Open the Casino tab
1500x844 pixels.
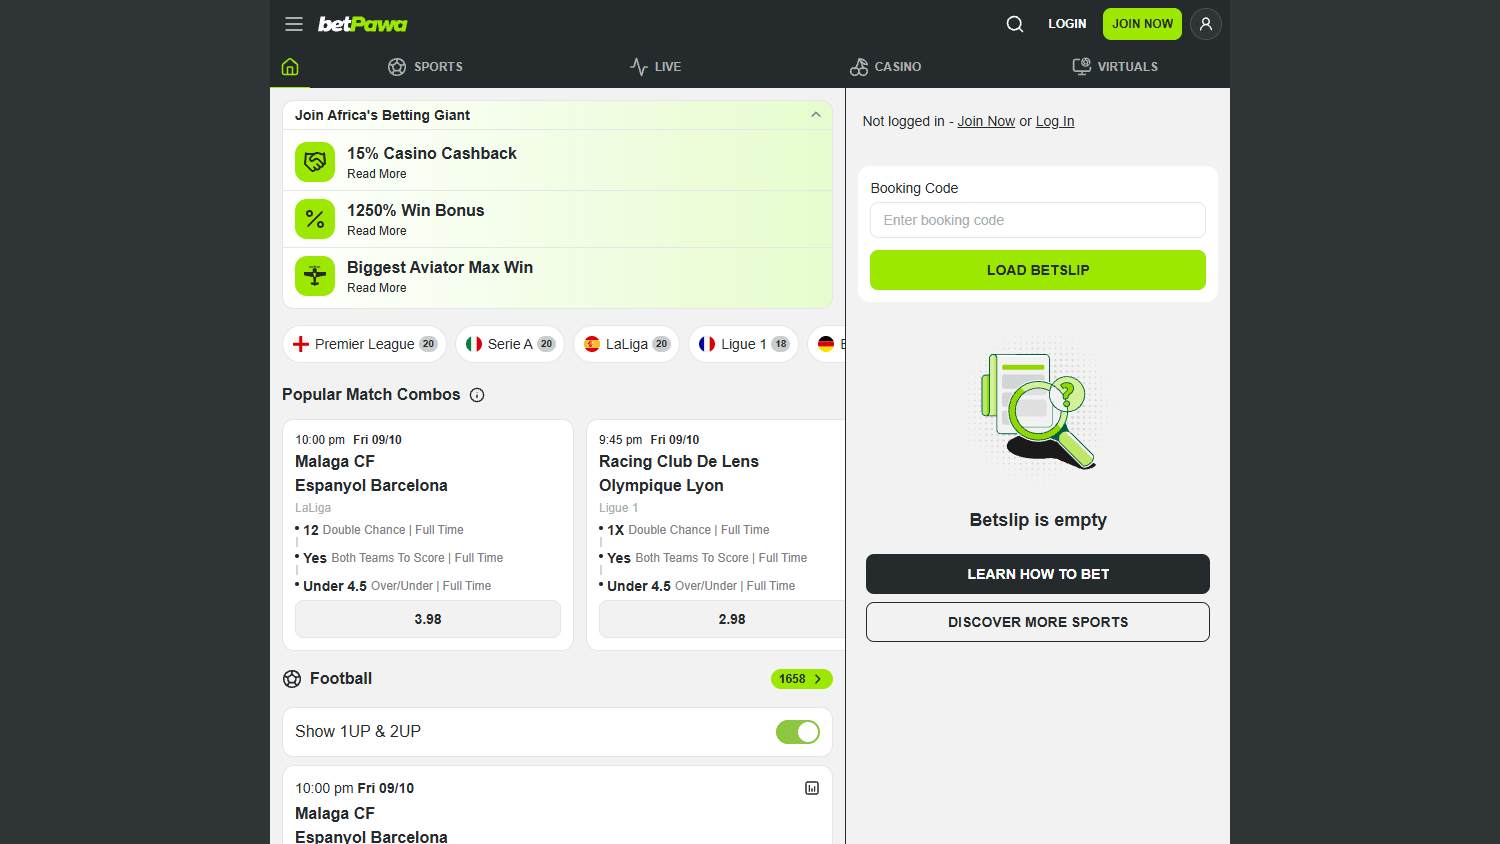point(885,67)
